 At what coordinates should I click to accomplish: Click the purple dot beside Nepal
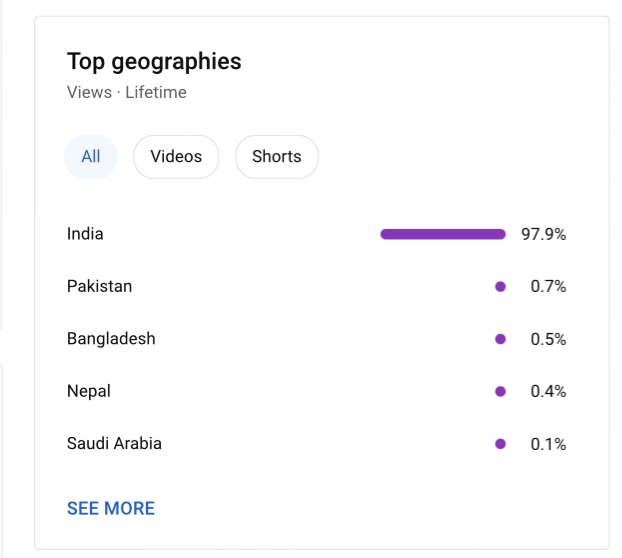coord(500,391)
